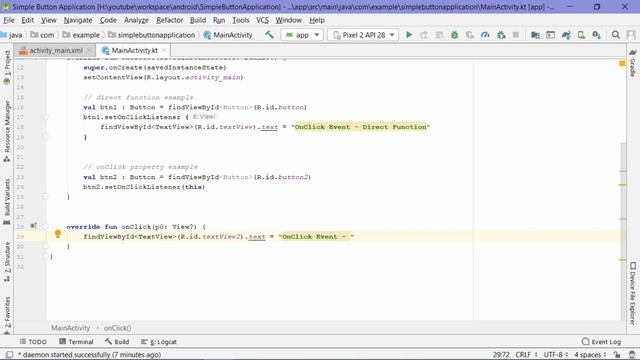Open the Favorites side panel
Screen dimensions: 640x360
pyautogui.click(x=7, y=315)
